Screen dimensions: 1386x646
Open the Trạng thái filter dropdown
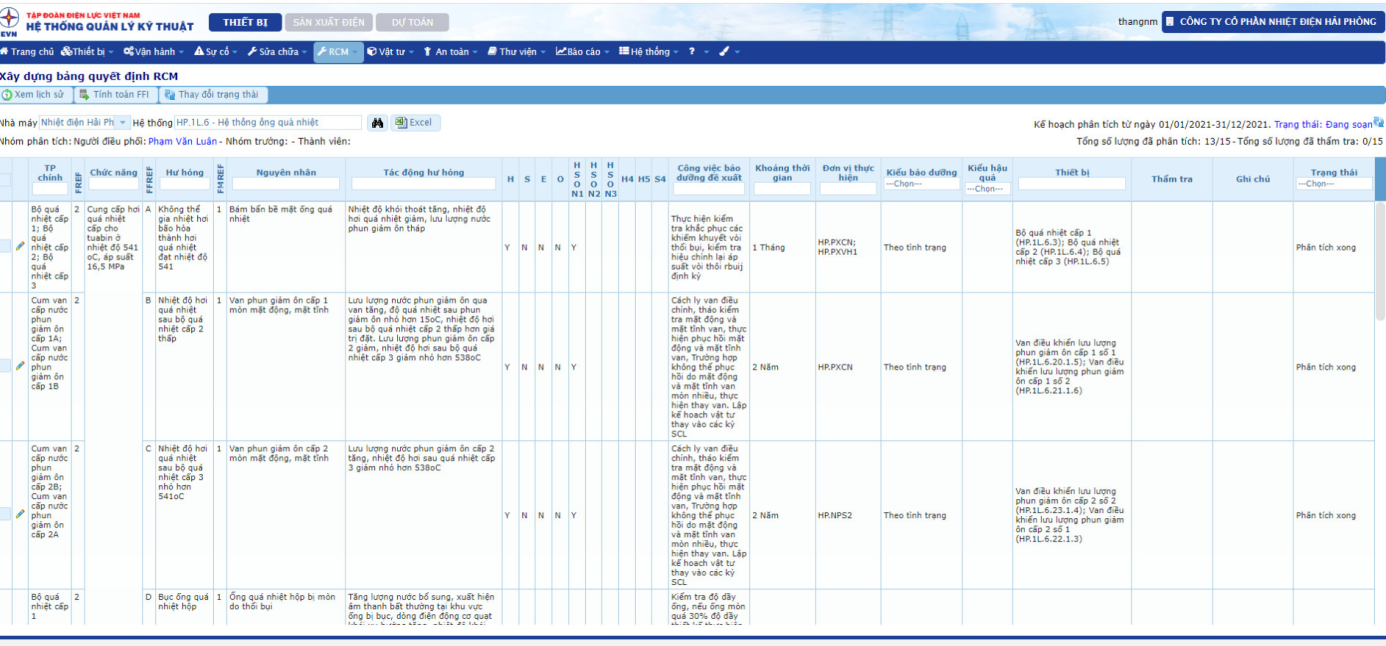(x=1334, y=184)
